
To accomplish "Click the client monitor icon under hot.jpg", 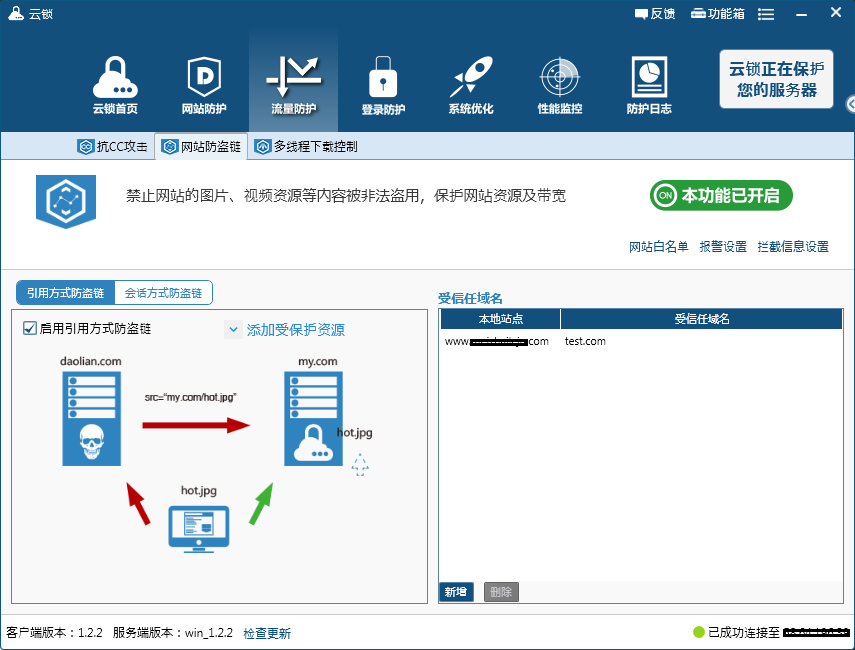I will coord(198,529).
